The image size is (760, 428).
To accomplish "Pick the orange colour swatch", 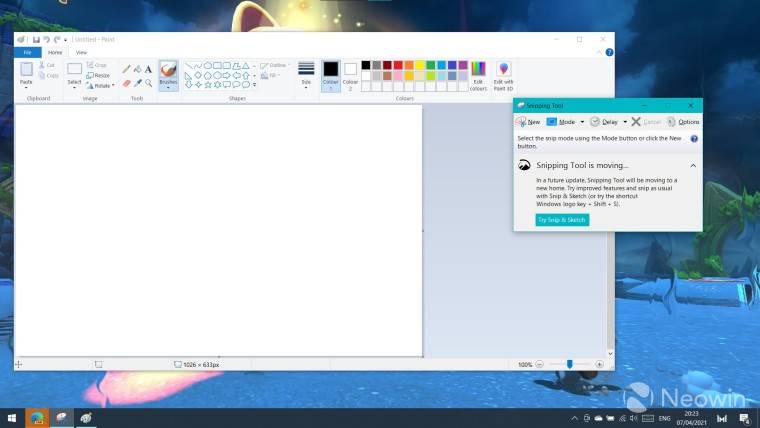I will 409,65.
